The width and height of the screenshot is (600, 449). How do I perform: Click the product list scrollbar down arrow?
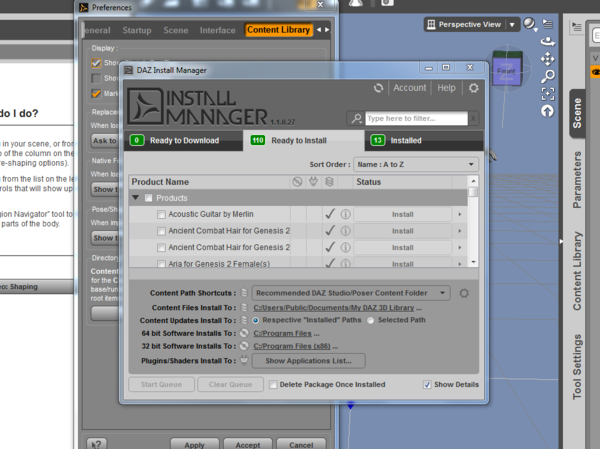pos(473,262)
